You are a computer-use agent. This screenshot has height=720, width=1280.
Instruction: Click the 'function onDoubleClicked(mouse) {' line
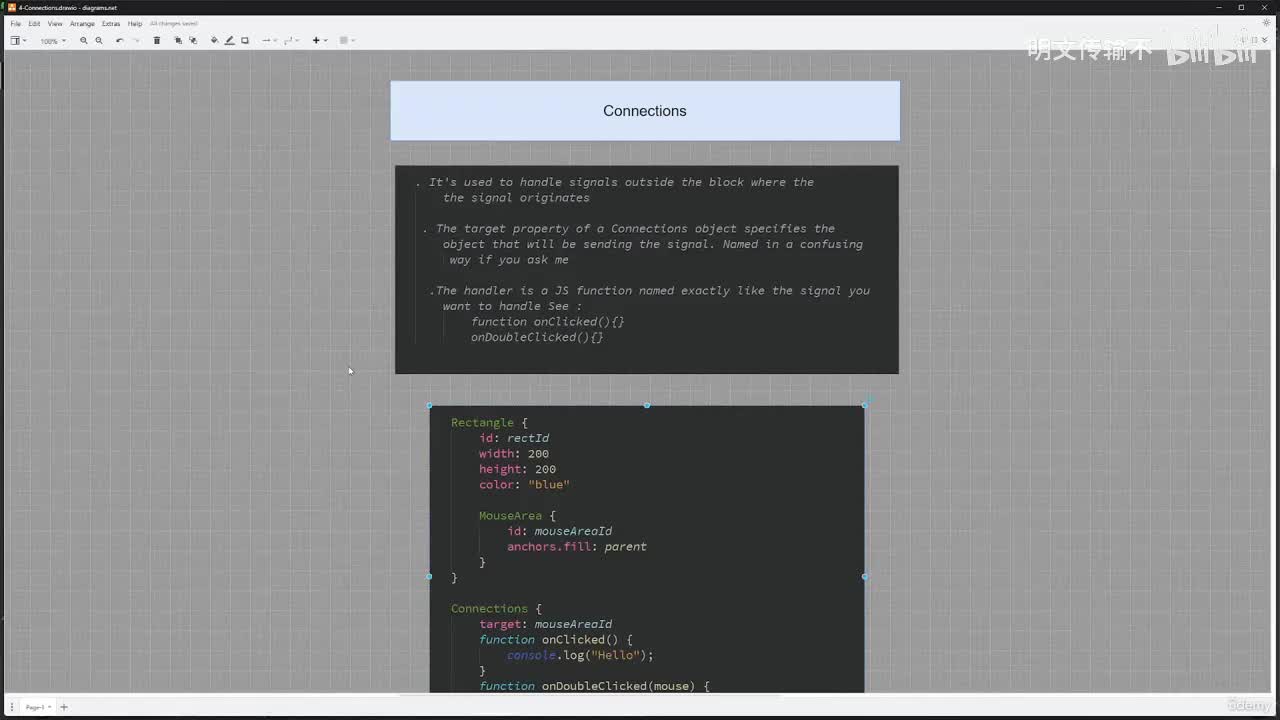(x=594, y=686)
